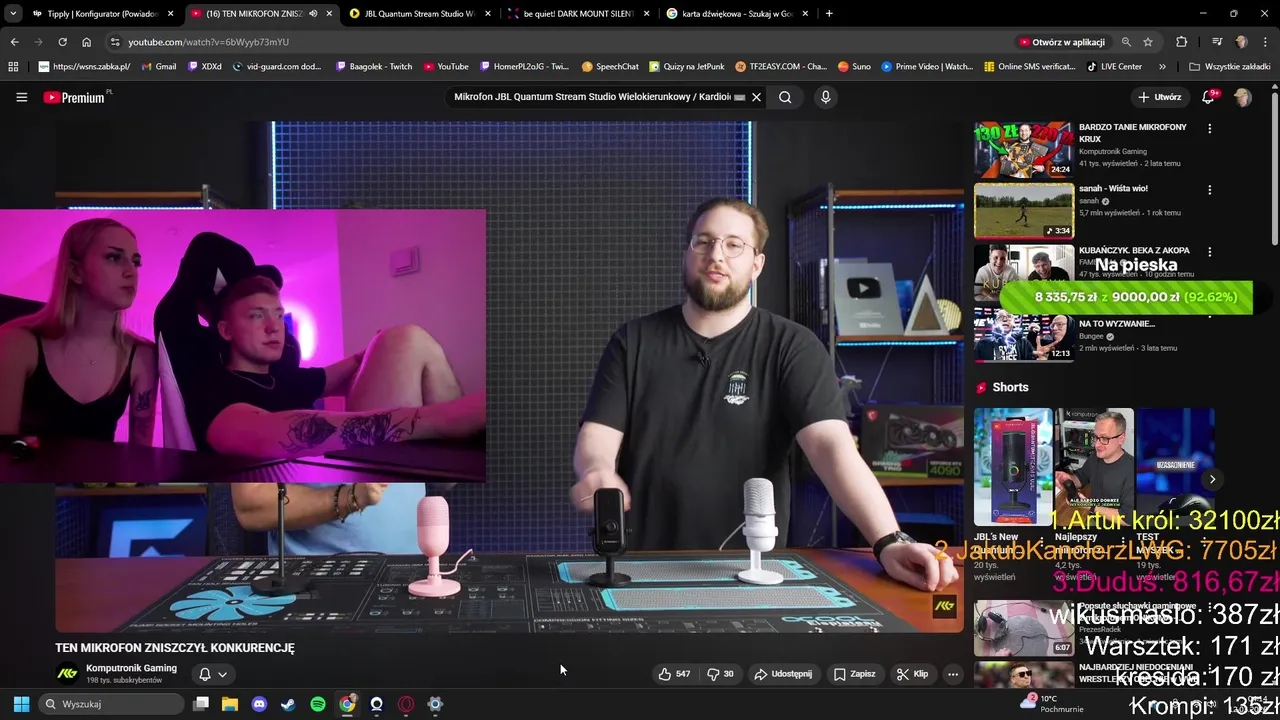This screenshot has height=720, width=1280.
Task: Open Windows Start menu
Action: coord(21,704)
